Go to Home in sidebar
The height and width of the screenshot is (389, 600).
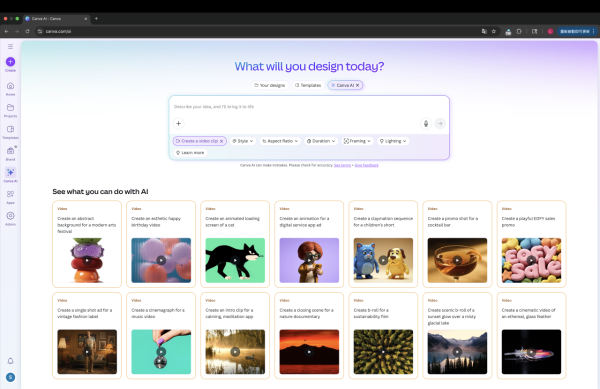(x=10, y=88)
